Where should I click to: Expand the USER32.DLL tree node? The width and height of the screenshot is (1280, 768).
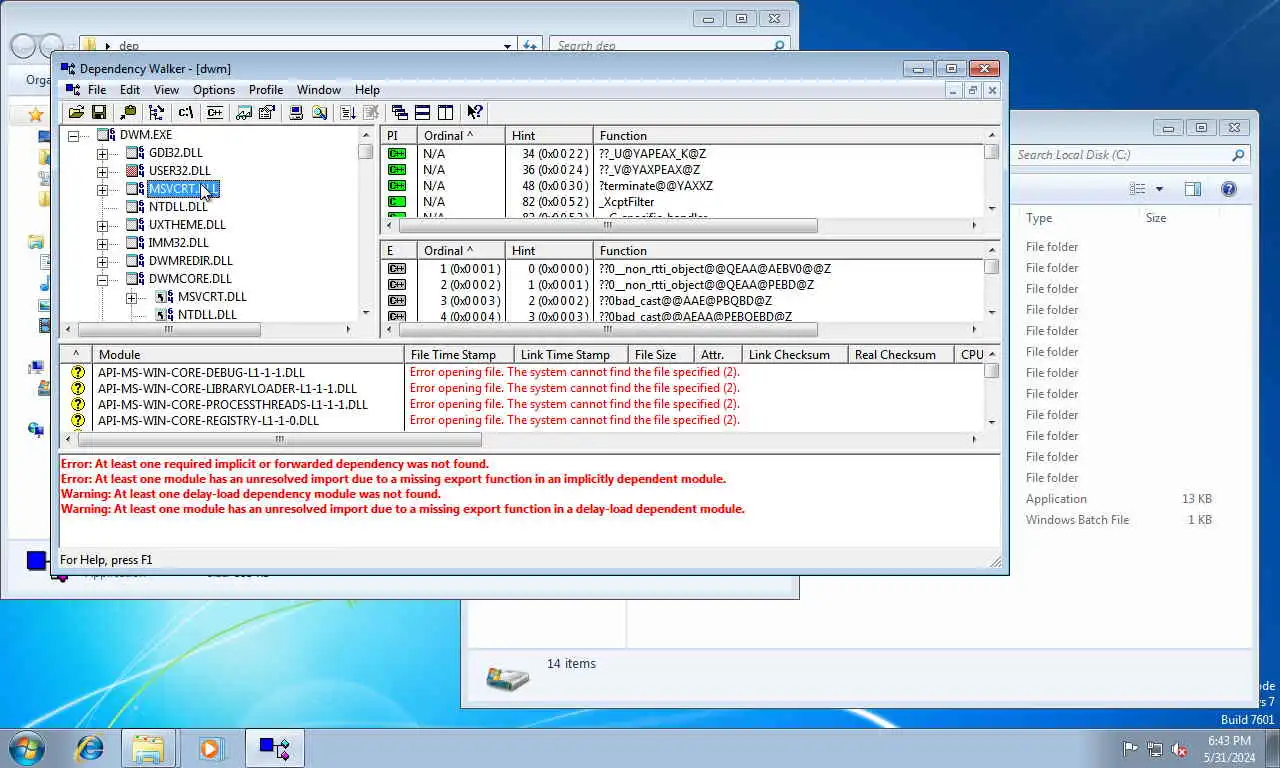pos(102,171)
